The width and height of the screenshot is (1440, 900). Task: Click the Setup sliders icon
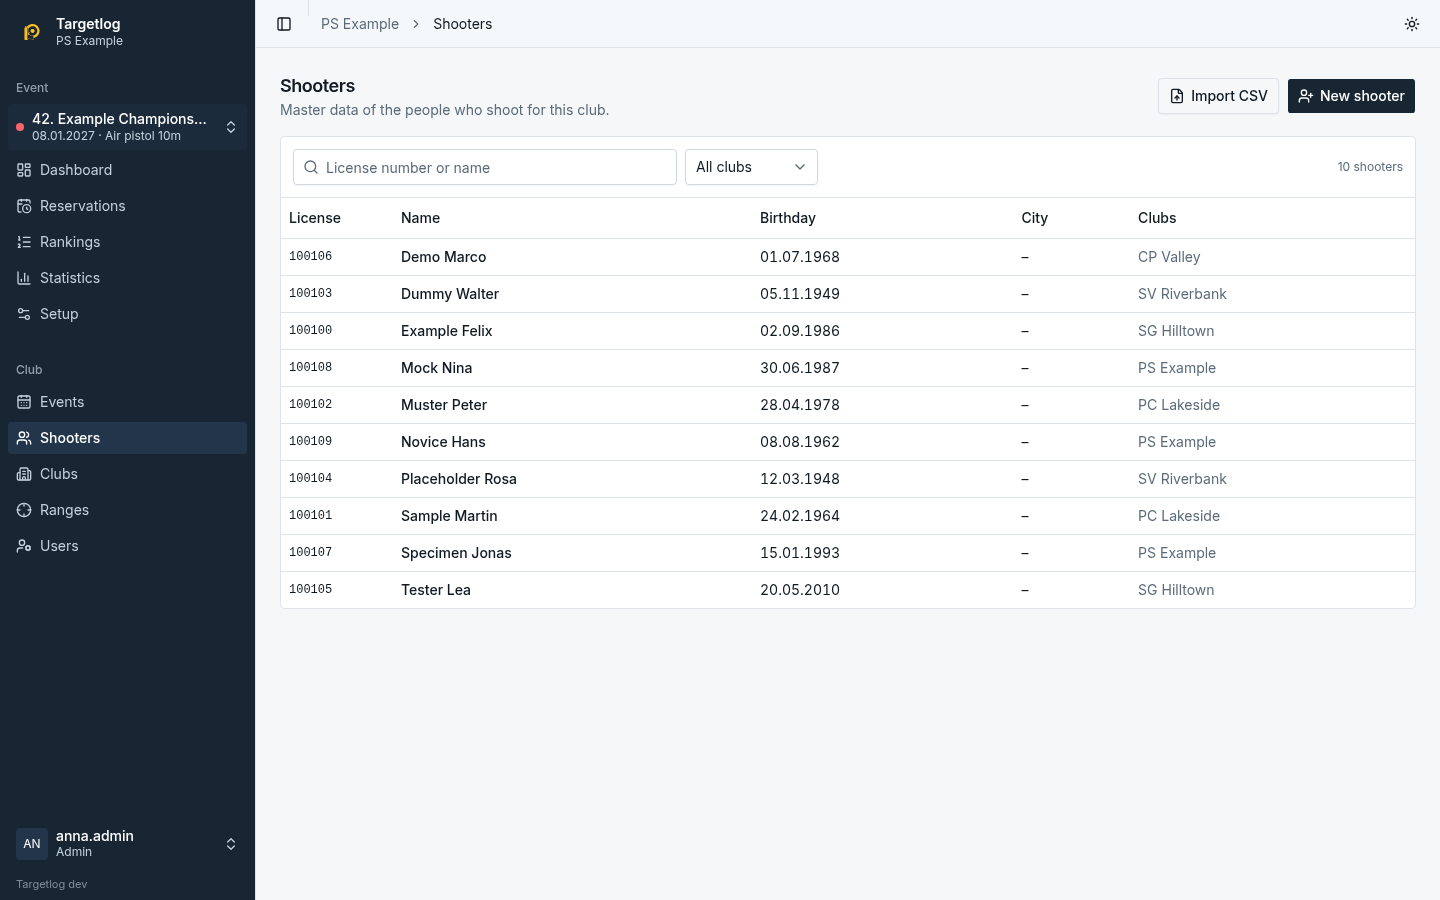(x=24, y=314)
